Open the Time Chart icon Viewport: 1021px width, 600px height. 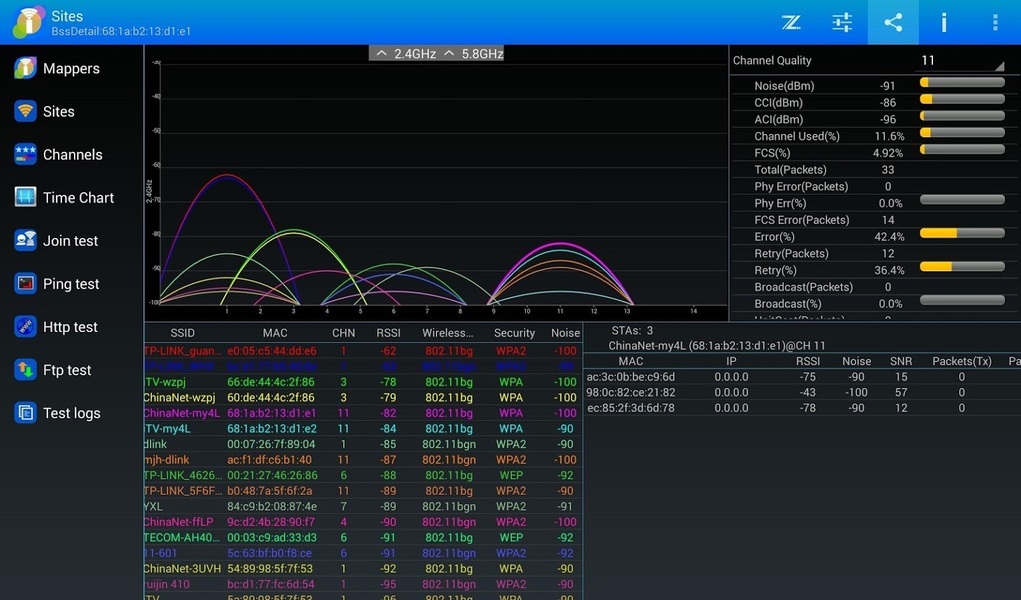(25, 197)
